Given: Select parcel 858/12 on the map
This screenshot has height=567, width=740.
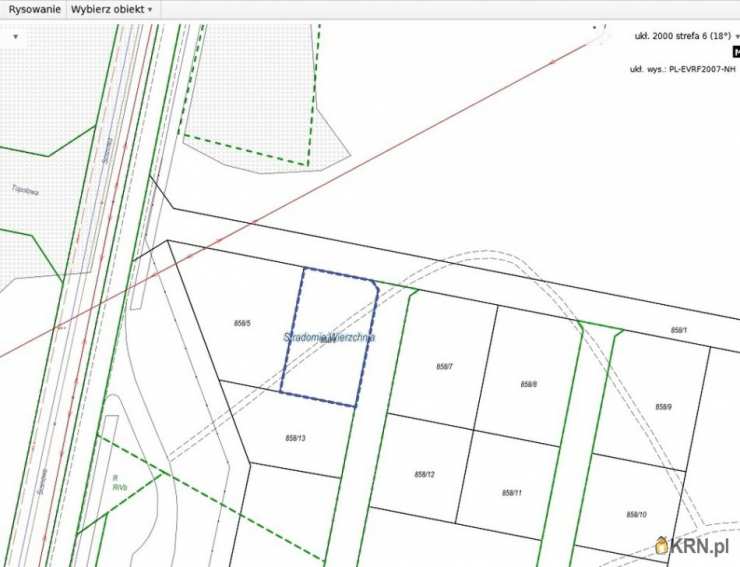Looking at the screenshot, I should point(424,473).
